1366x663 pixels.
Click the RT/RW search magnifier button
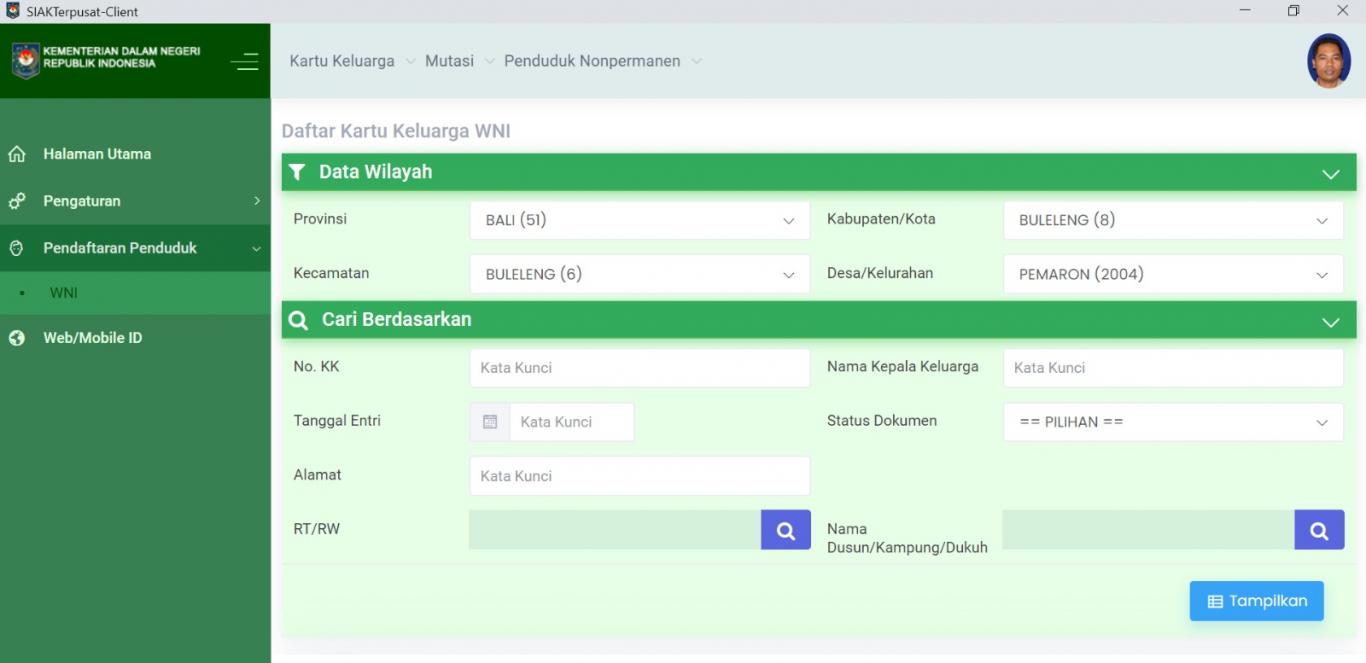(785, 530)
